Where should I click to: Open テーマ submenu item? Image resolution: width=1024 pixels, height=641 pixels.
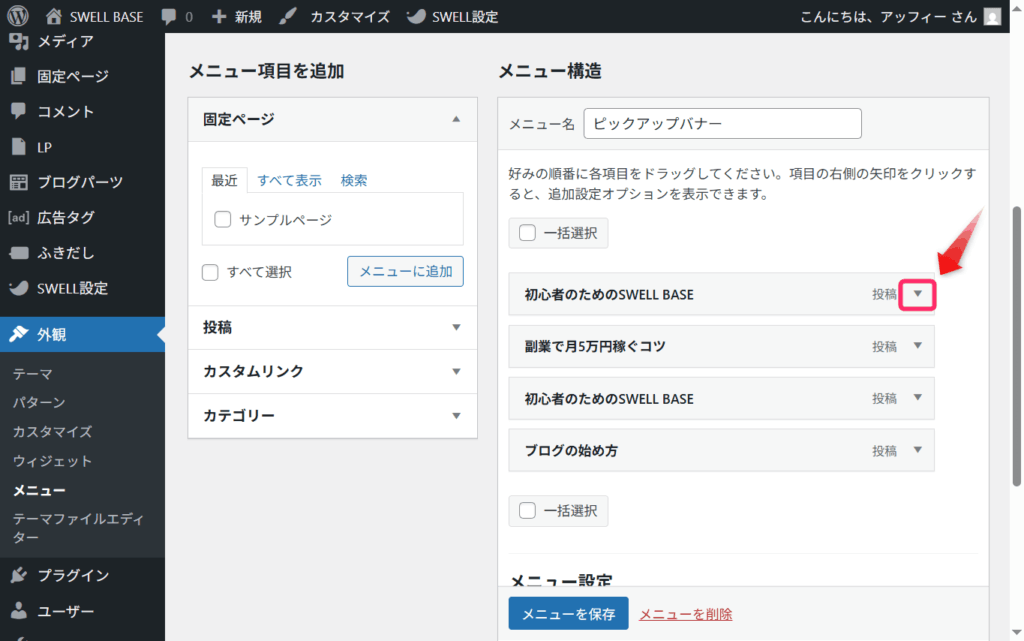[x=33, y=373]
